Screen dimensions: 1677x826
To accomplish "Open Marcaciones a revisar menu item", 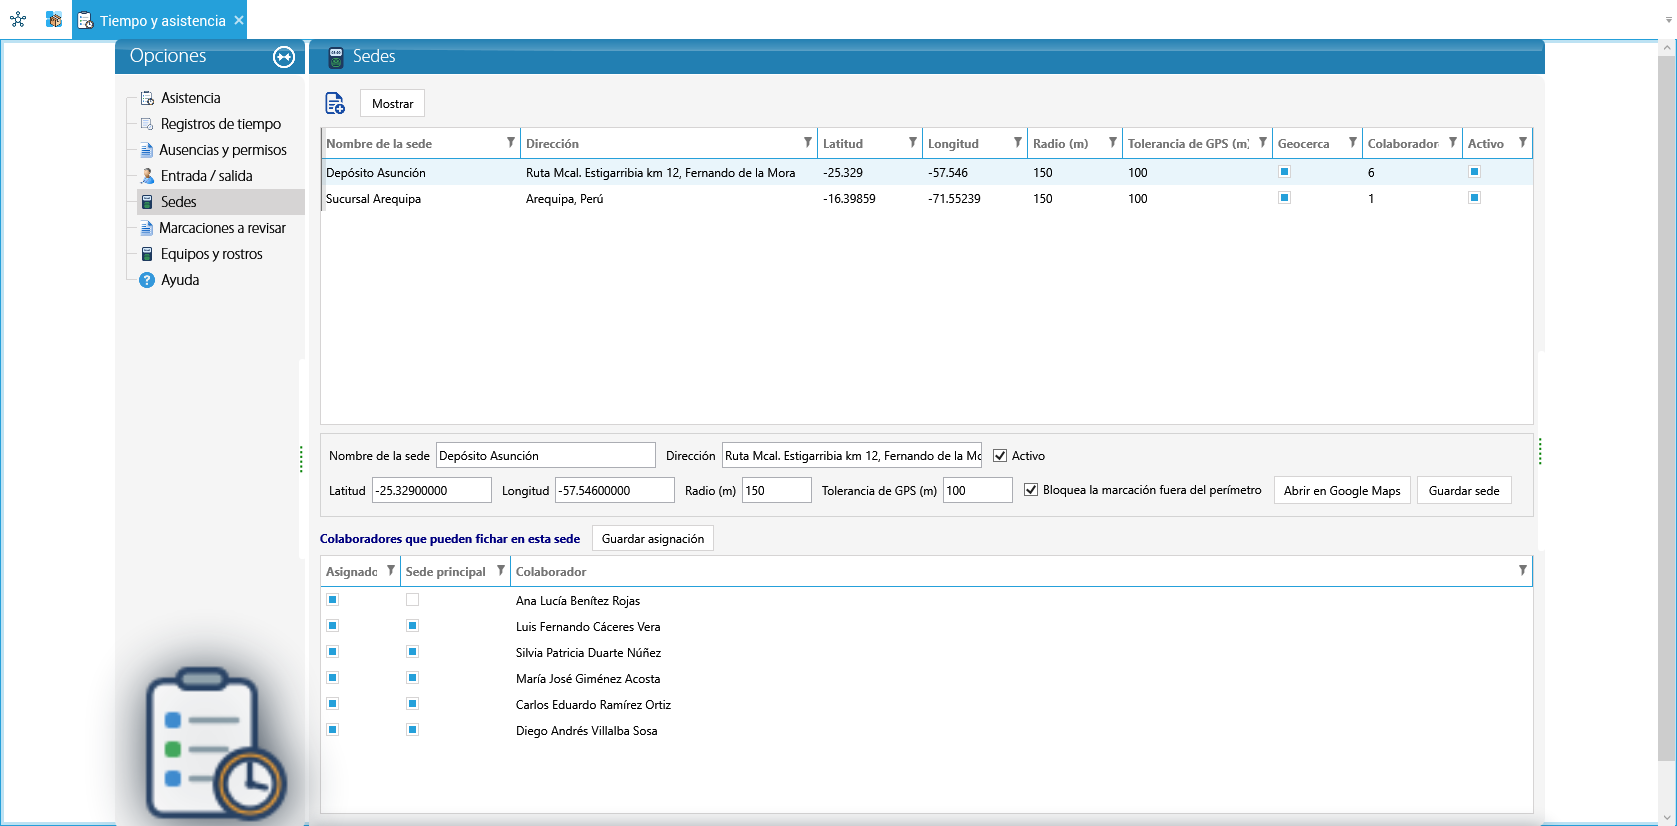I will tap(222, 228).
